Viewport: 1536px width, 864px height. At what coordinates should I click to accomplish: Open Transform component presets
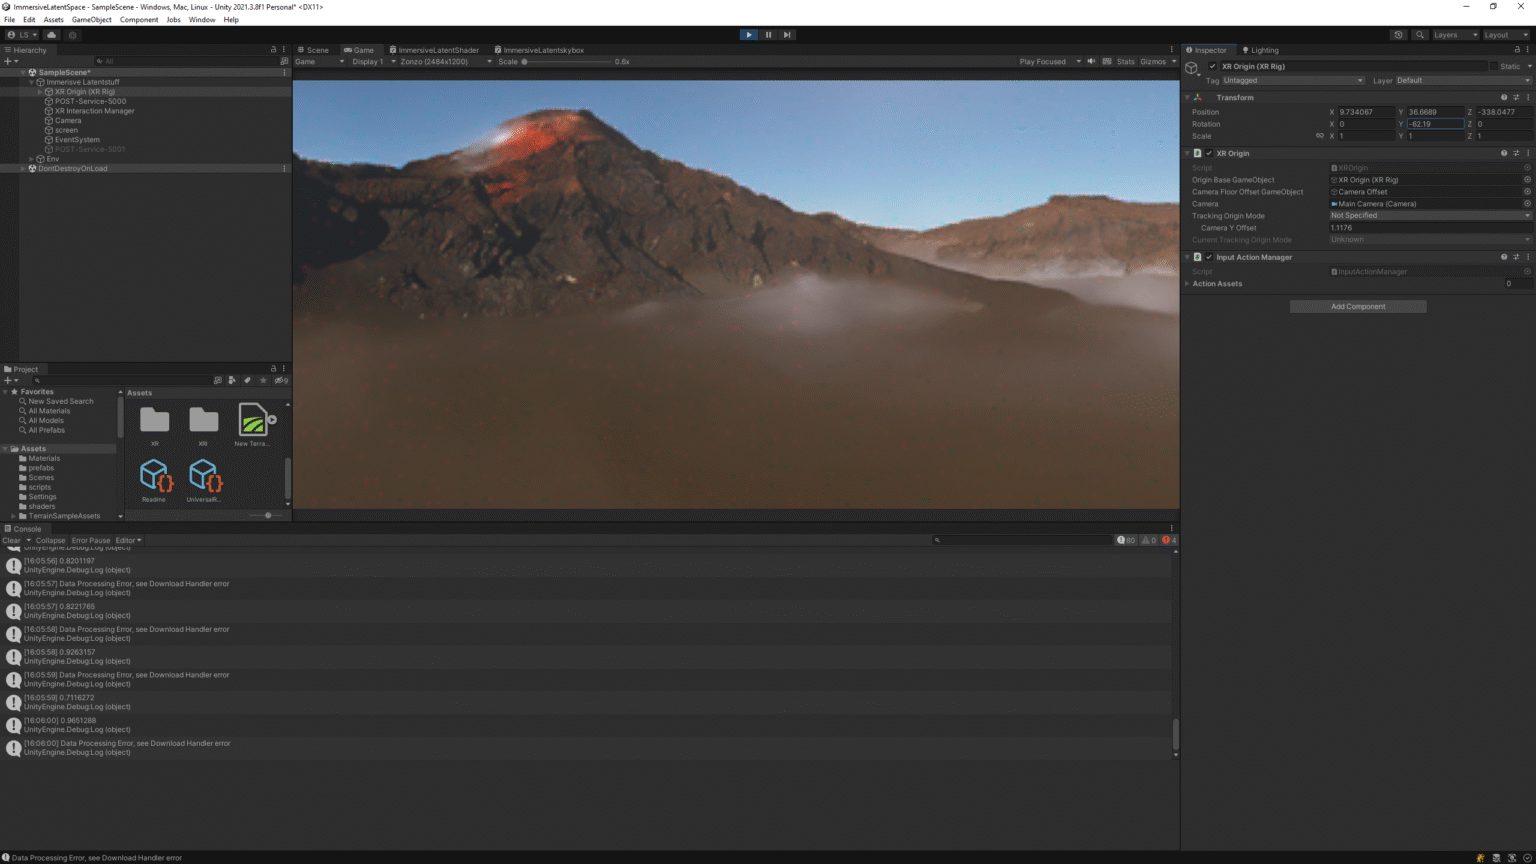1516,97
